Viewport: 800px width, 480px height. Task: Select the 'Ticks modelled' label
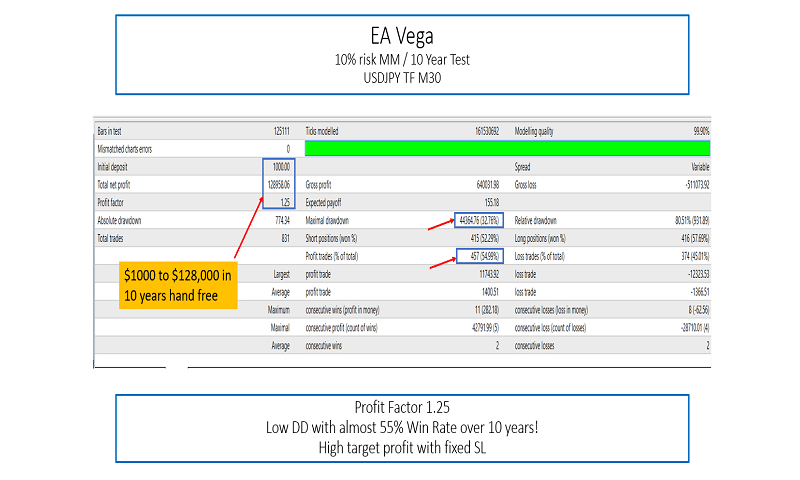pyautogui.click(x=322, y=131)
